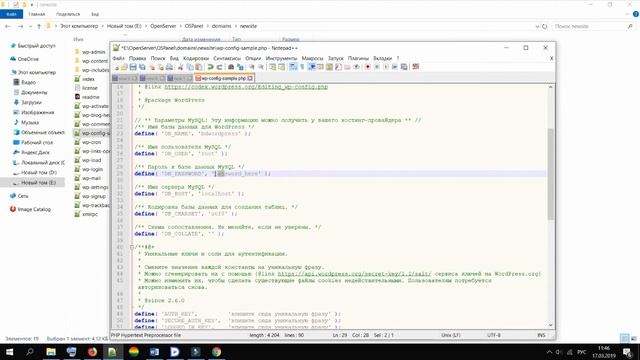Screen dimensions: 640x360
Task: Open the Синтаксисы menu
Action: coord(227,58)
